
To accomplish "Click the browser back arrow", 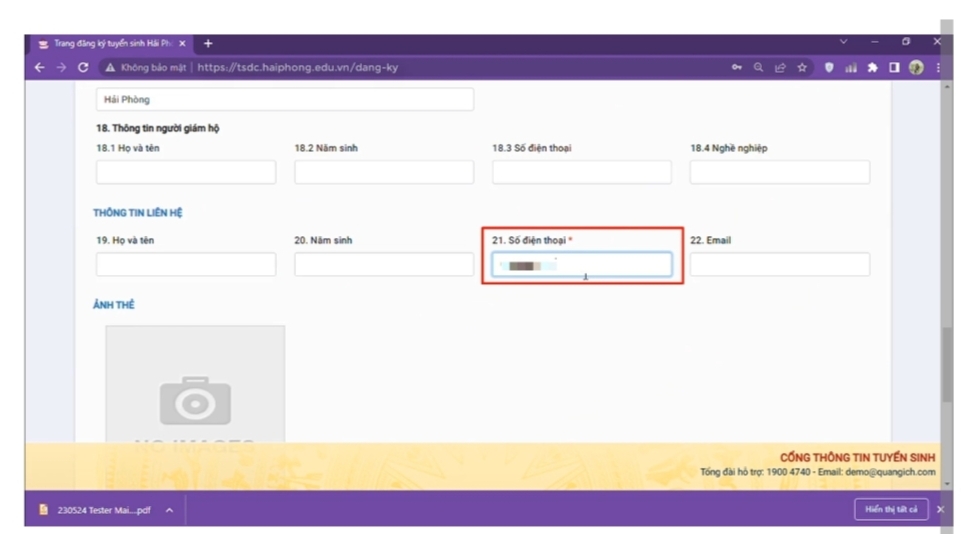I will pos(40,68).
